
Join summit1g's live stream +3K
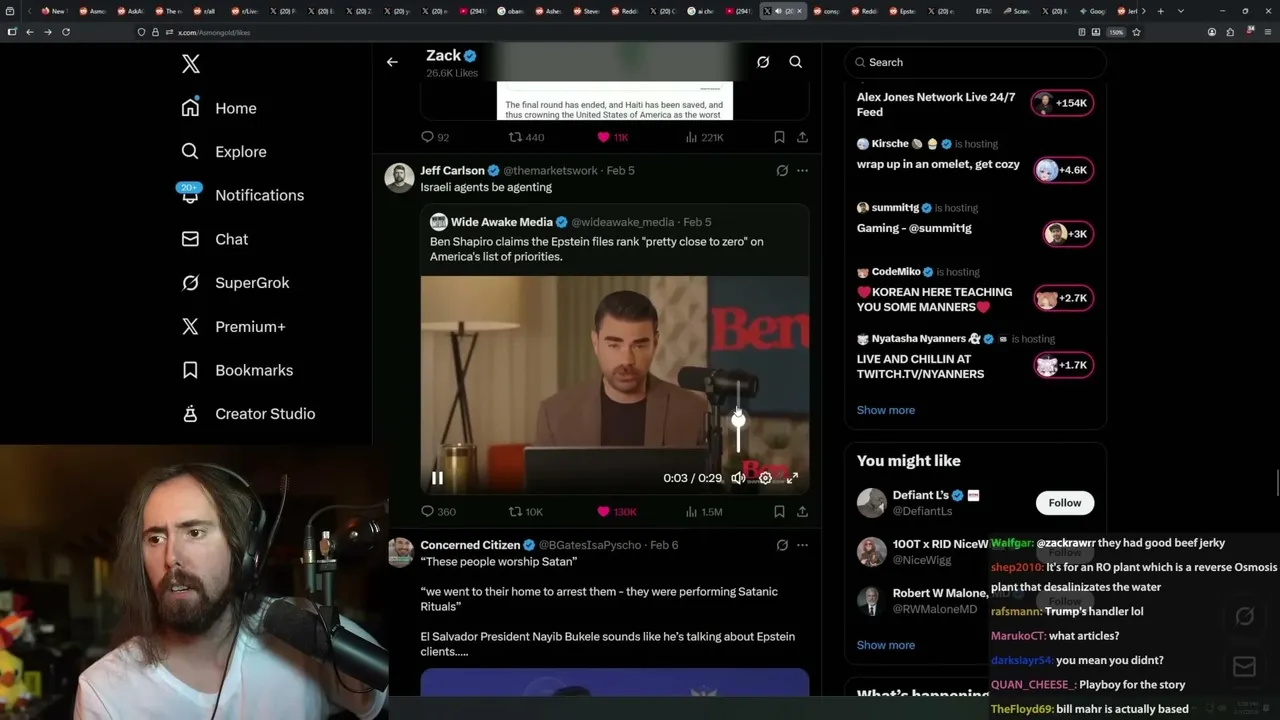pos(1066,234)
